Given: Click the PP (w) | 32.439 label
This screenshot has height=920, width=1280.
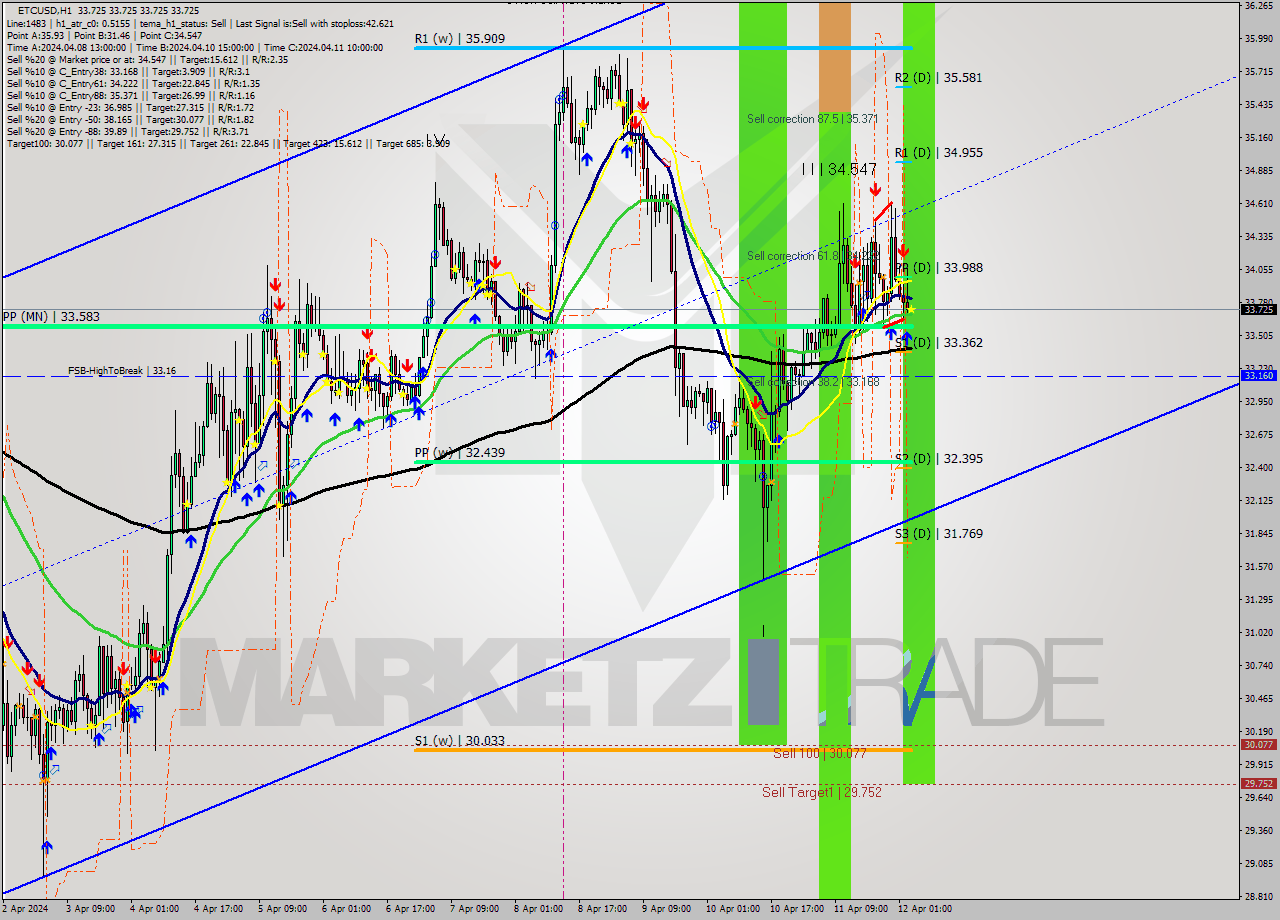Looking at the screenshot, I should point(460,452).
